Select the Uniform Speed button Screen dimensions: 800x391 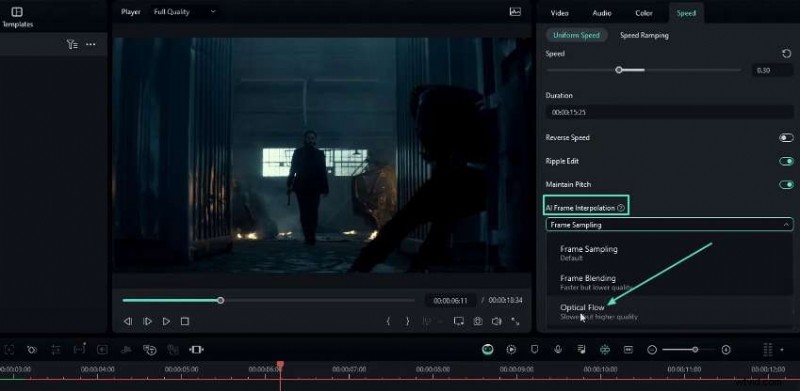click(577, 35)
